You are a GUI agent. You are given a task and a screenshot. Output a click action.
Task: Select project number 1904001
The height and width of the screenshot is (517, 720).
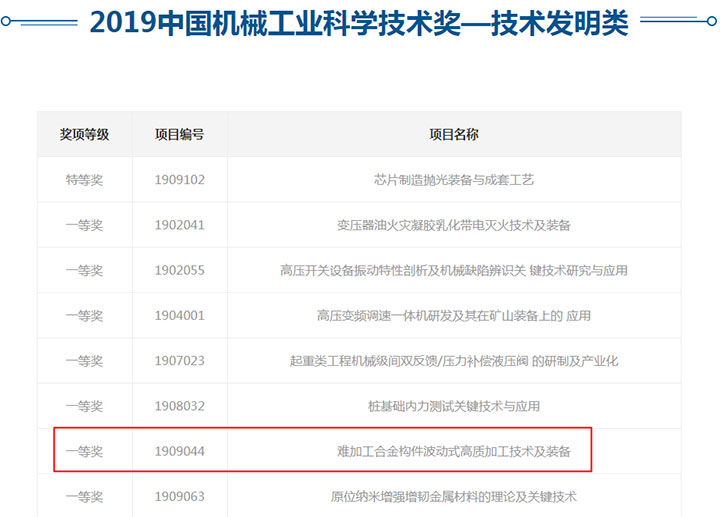[x=180, y=316]
